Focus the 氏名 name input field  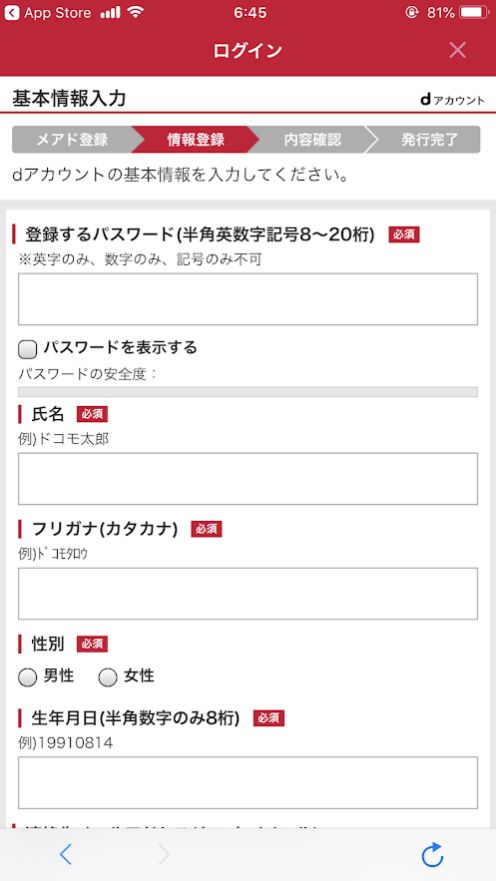coord(248,479)
